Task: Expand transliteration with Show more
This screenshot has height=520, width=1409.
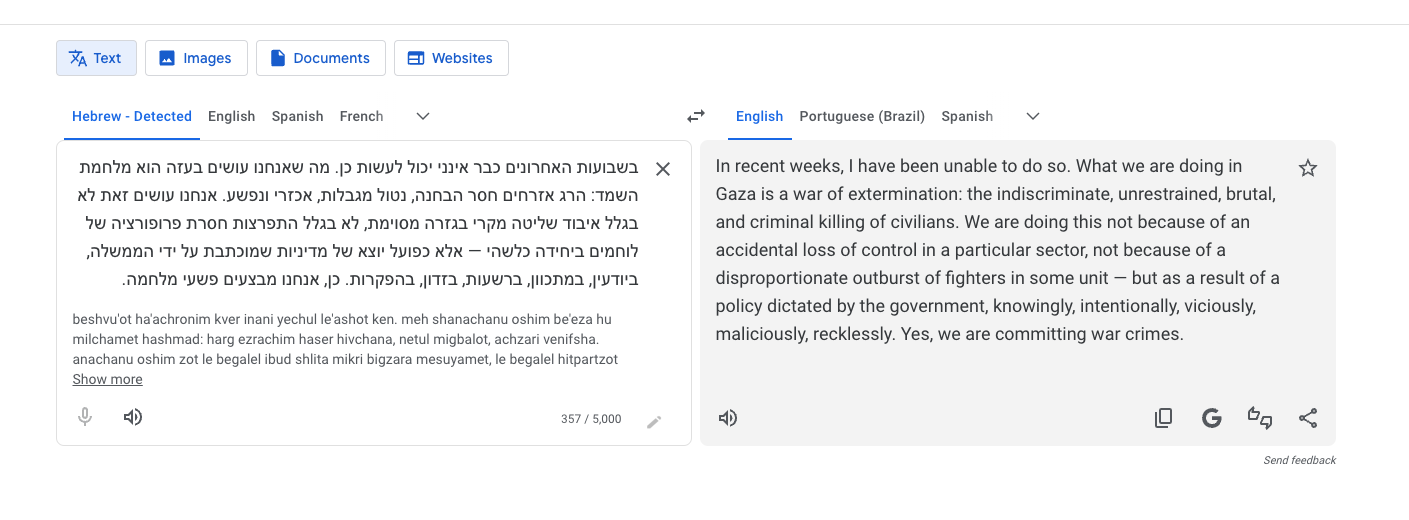Action: pos(107,379)
